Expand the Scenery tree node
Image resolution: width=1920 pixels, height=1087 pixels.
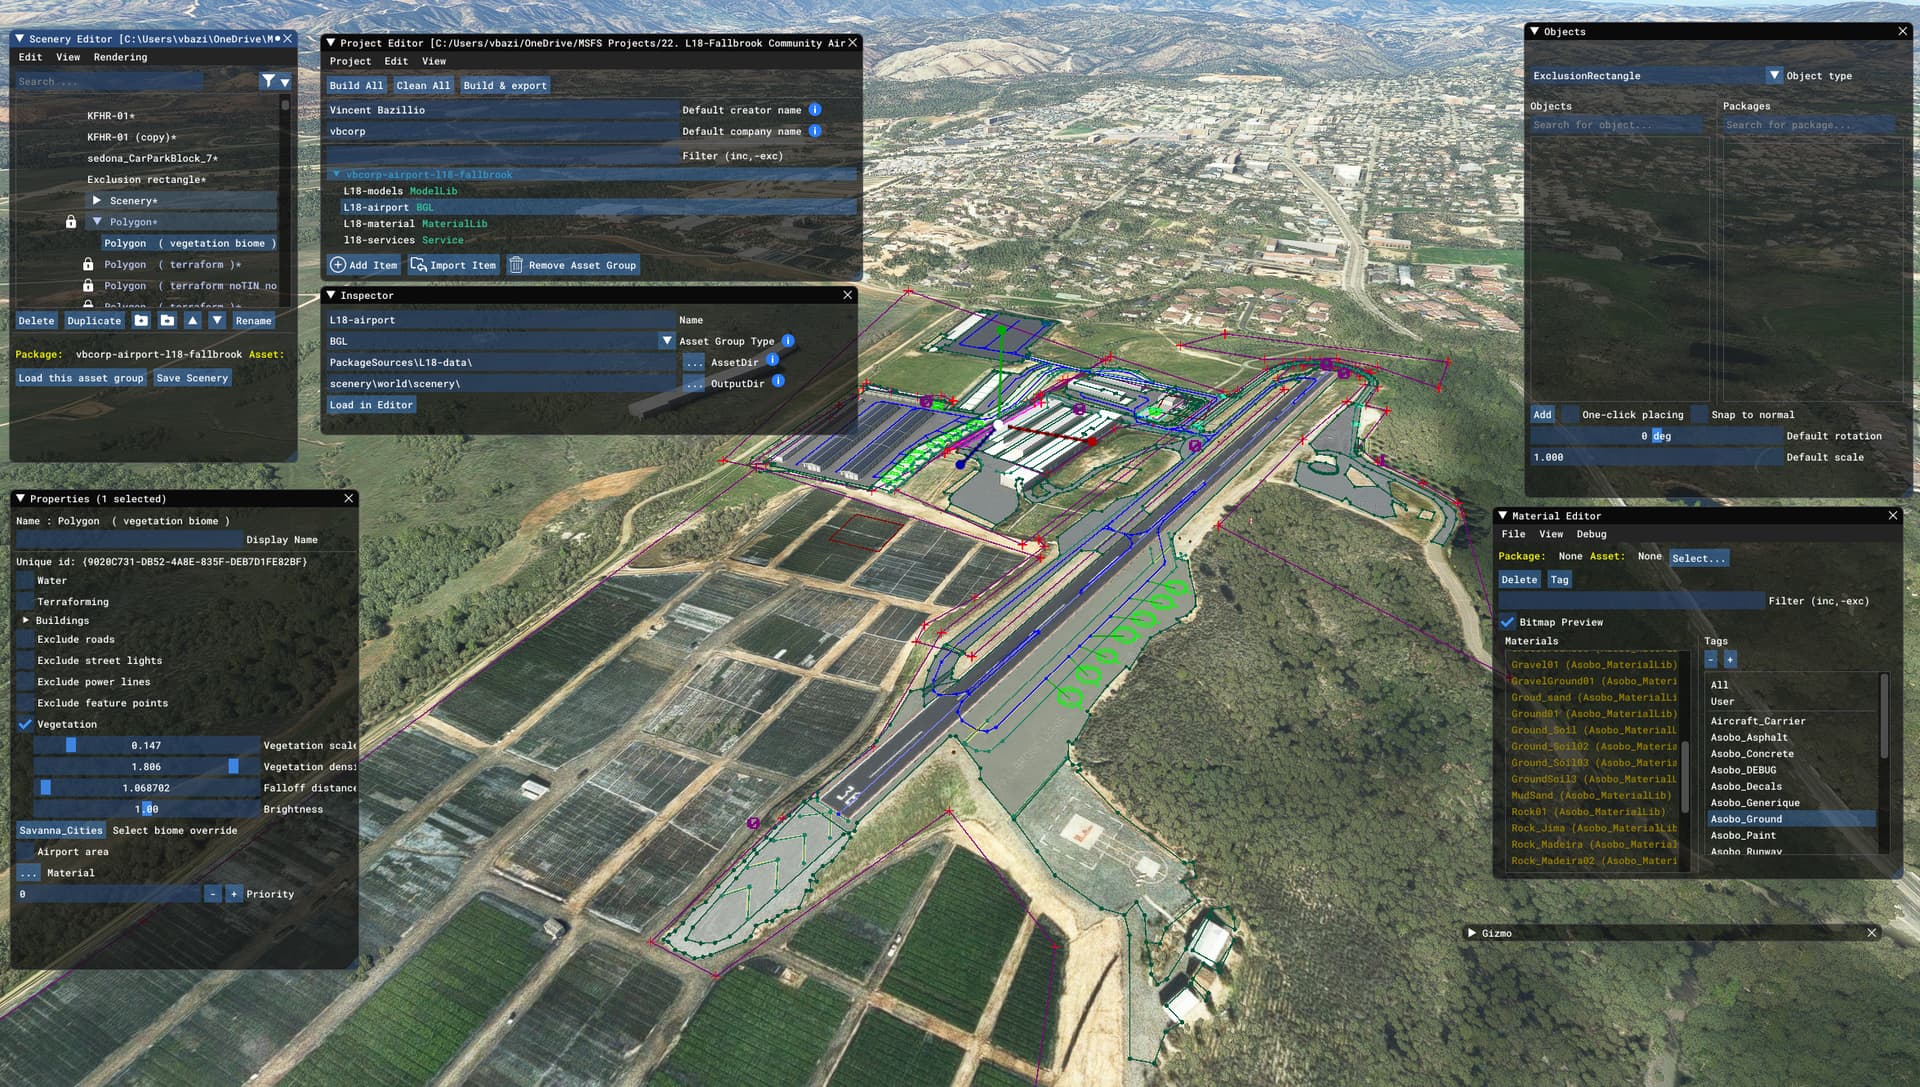[x=97, y=201]
